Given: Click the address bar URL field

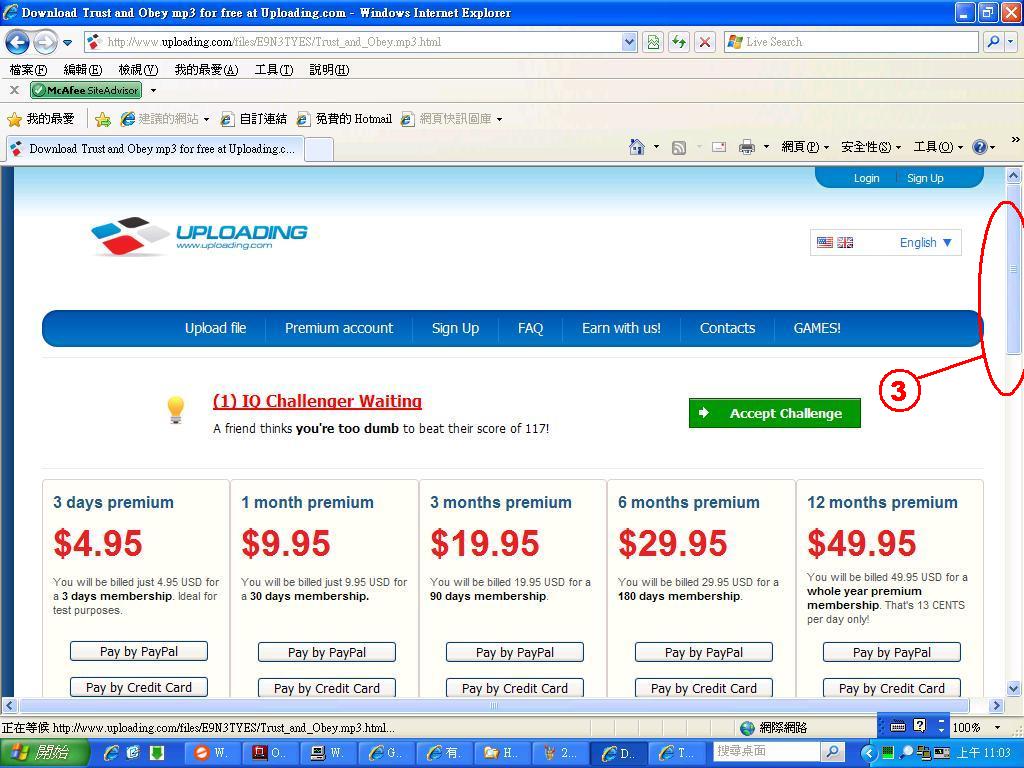Looking at the screenshot, I should (x=353, y=42).
